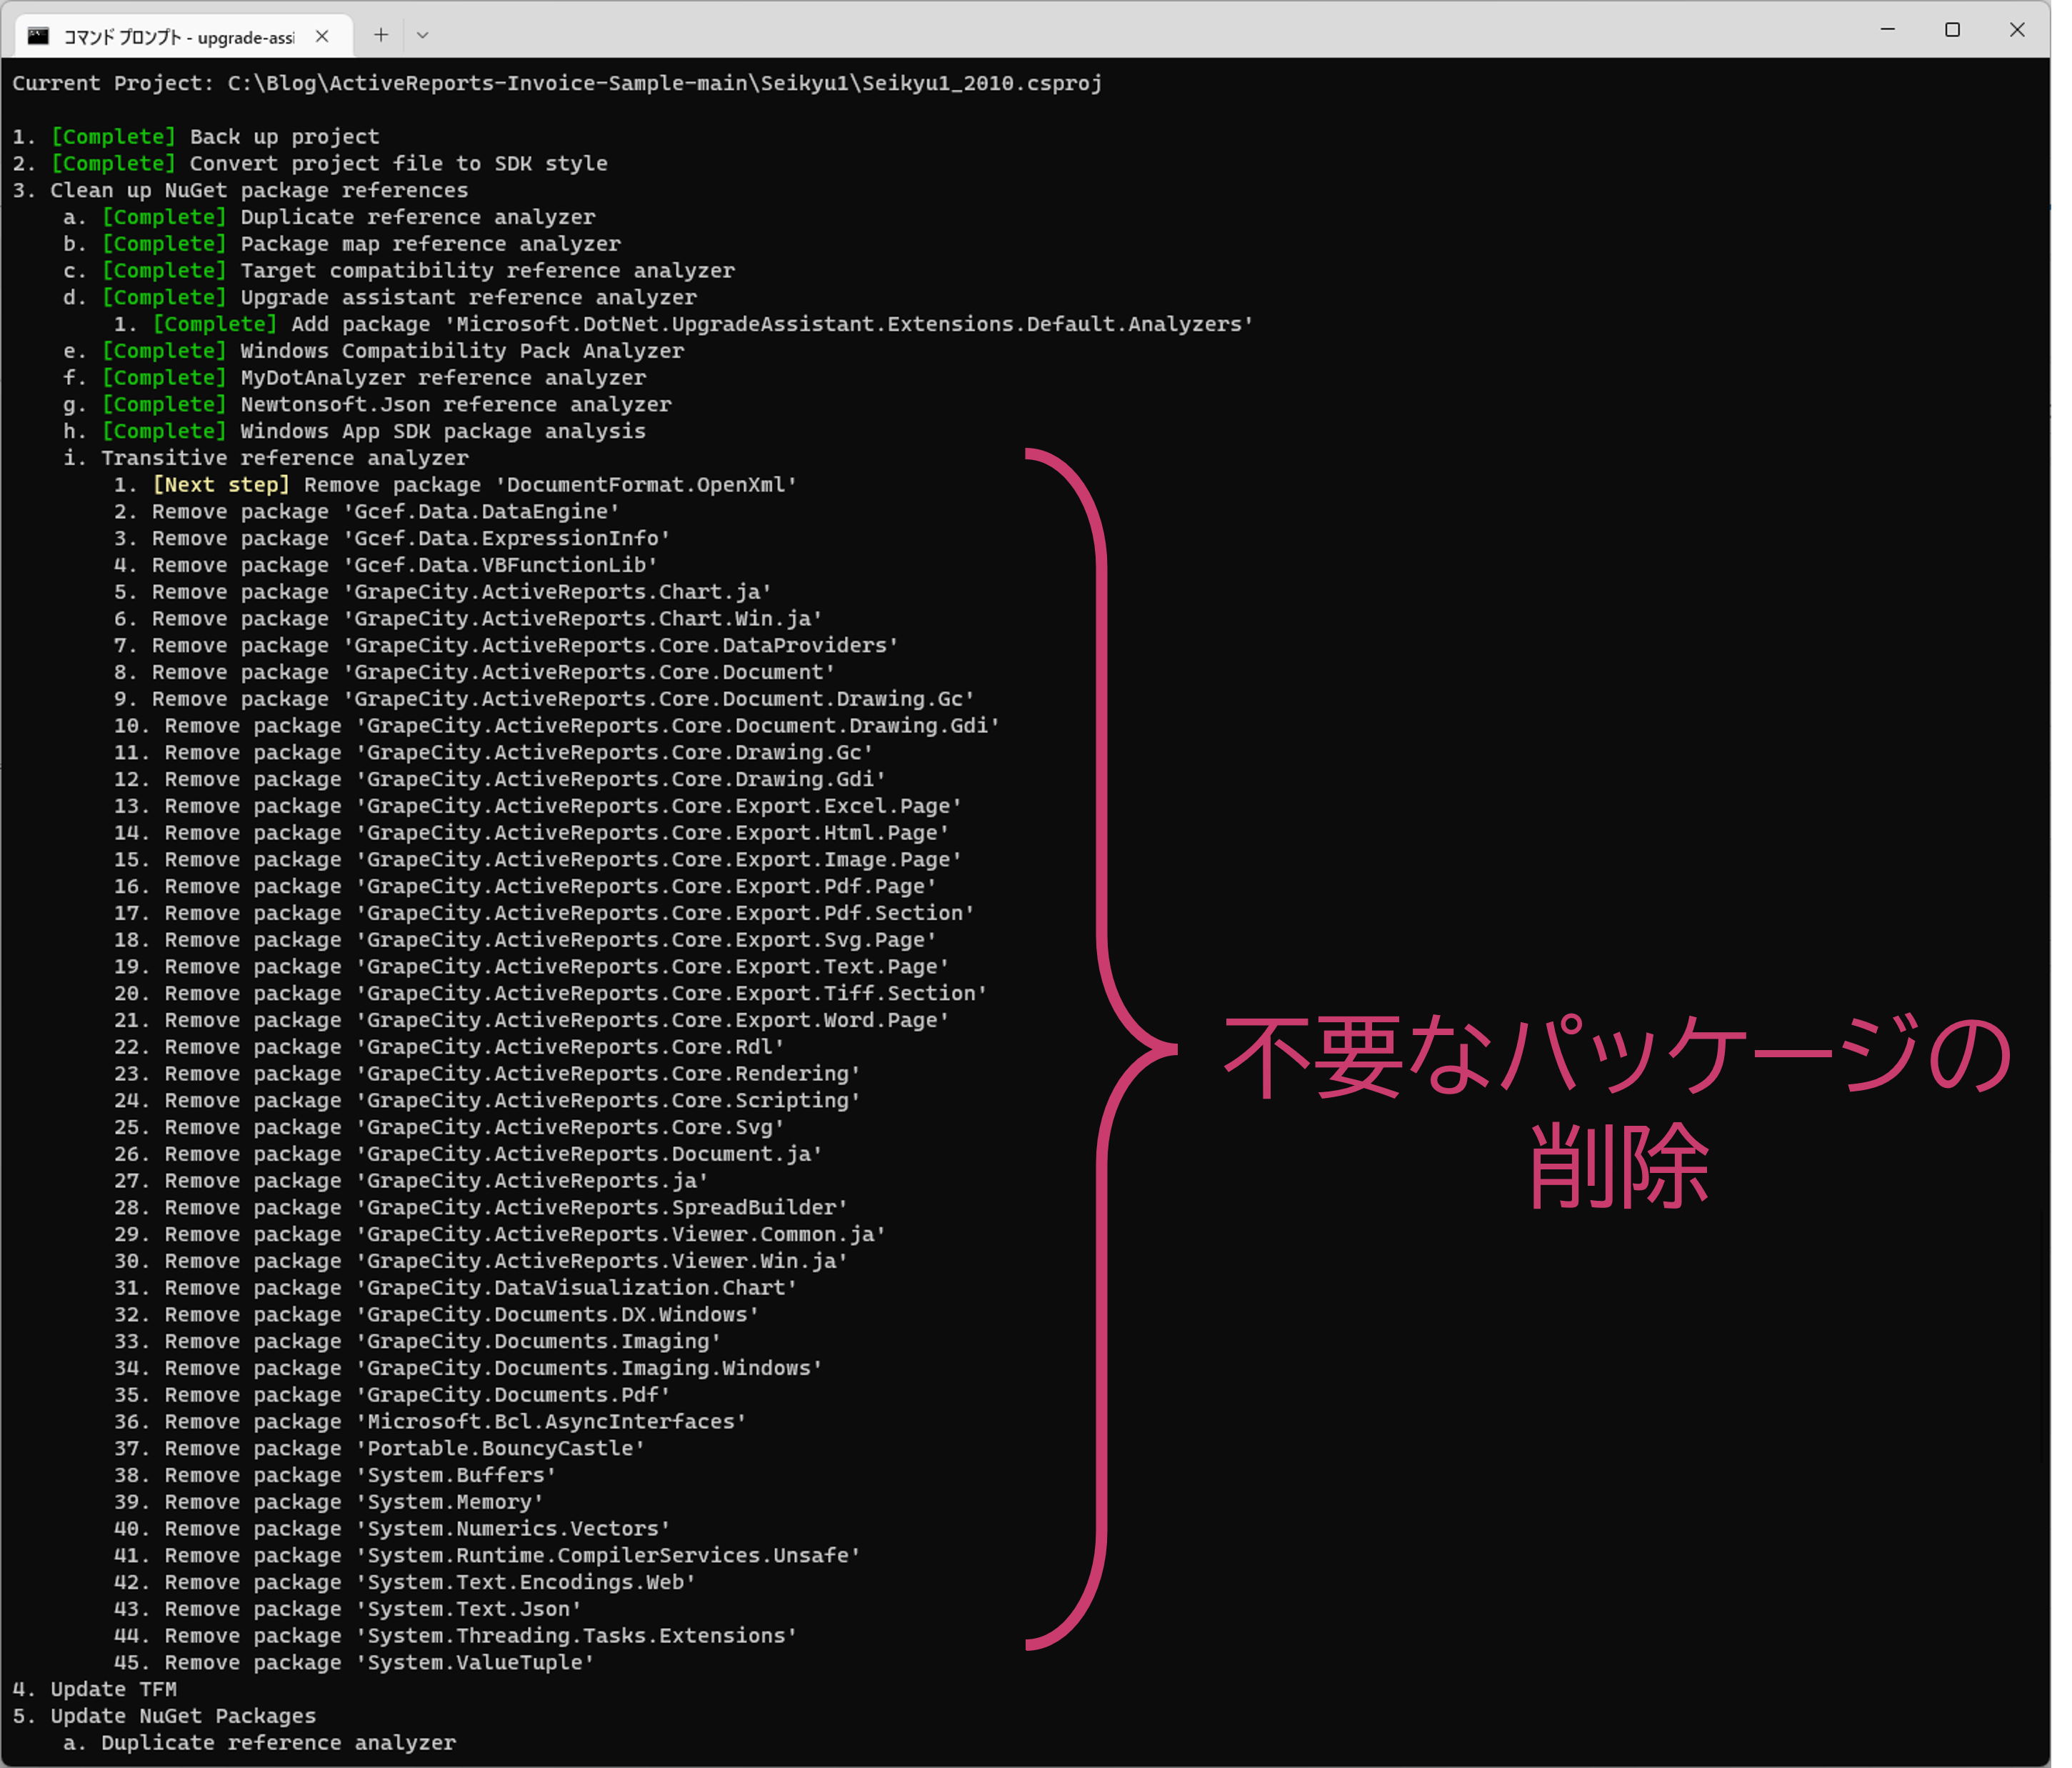Click Remove package 'GrapeCity.ActiveReports.Viewer.Win.ja' line

[481, 1262]
